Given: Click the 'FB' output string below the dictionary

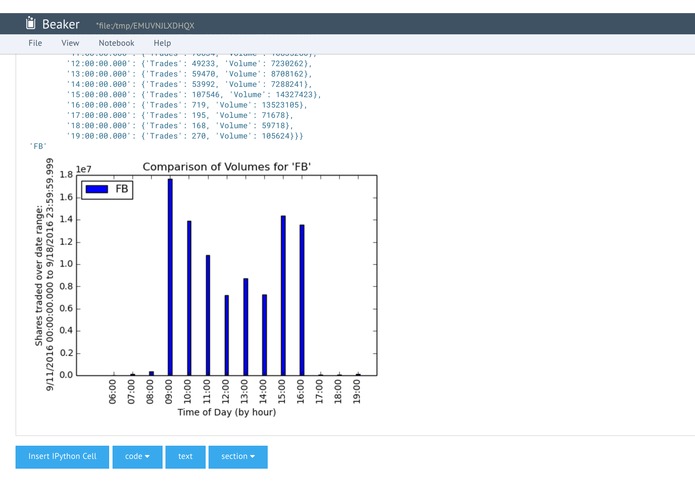Looking at the screenshot, I should tap(38, 146).
